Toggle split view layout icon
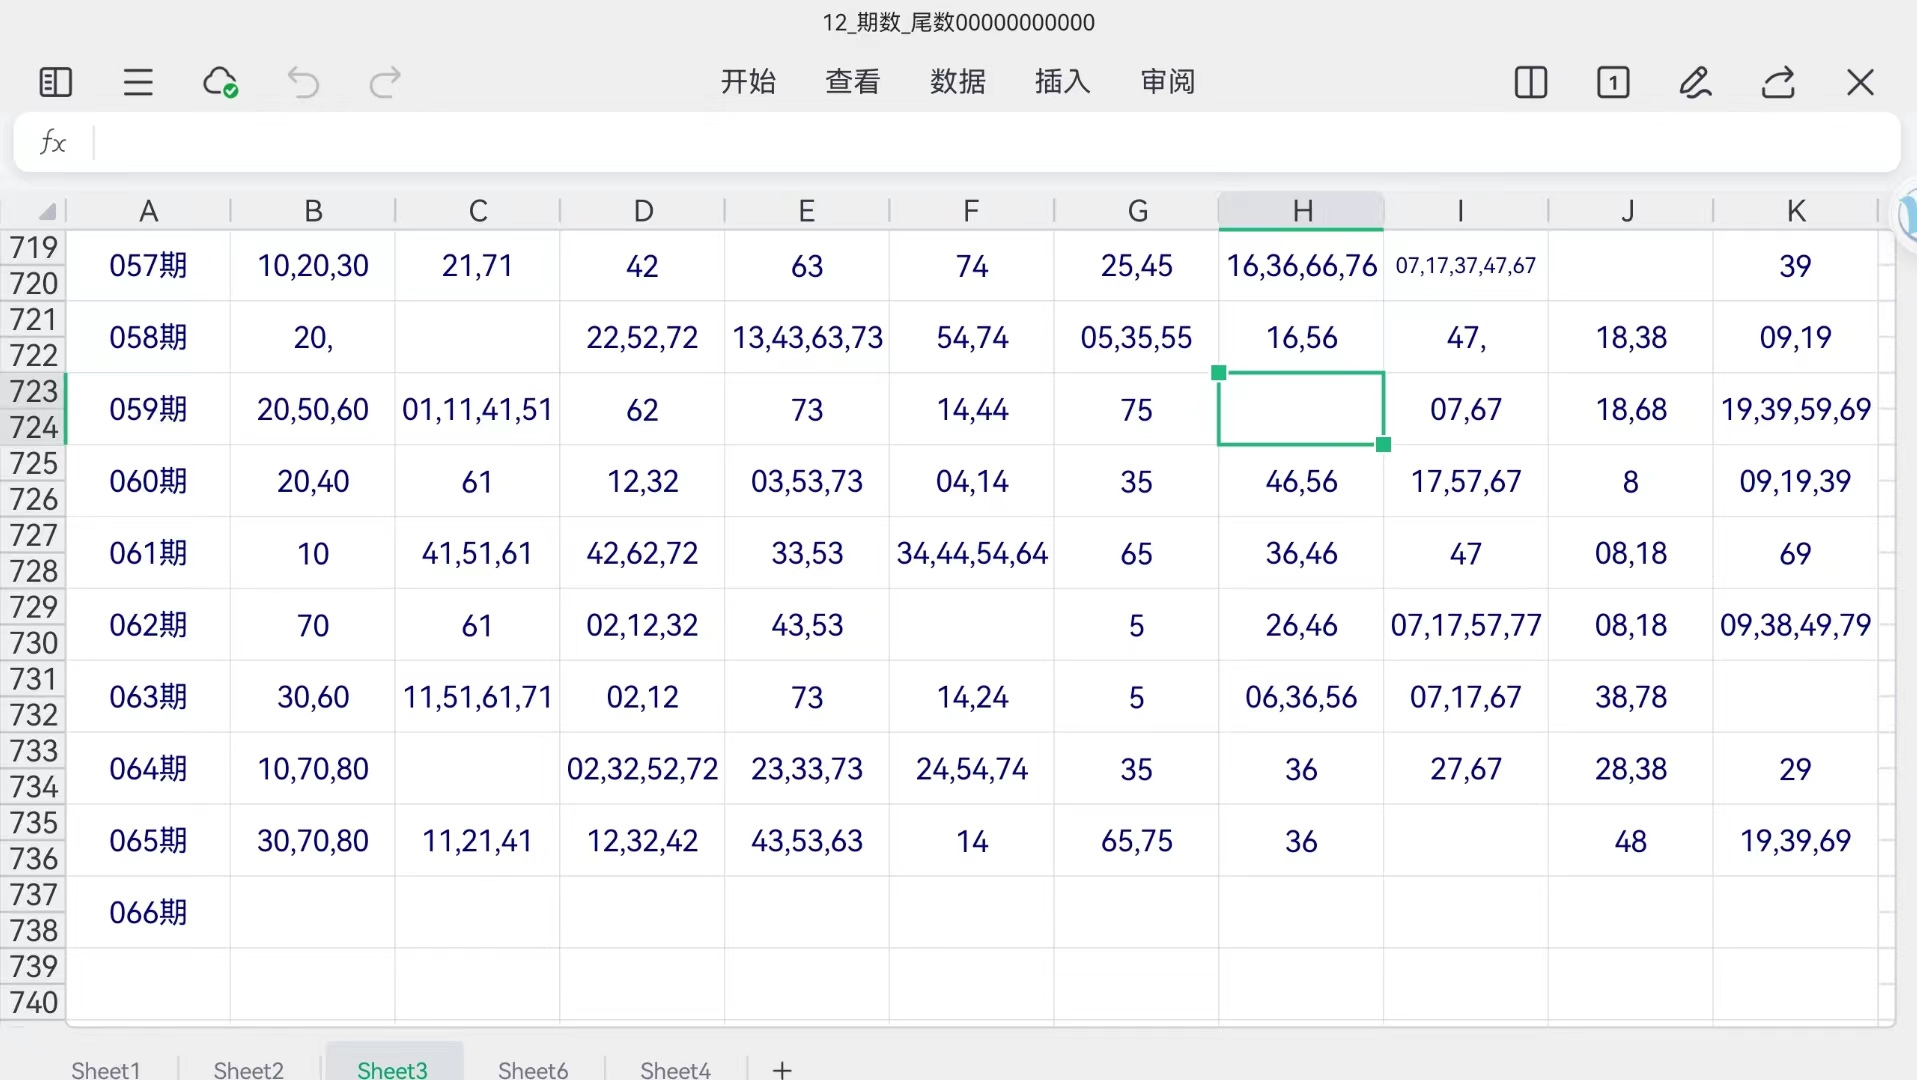Viewport: 1917px width, 1080px height. pyautogui.click(x=1531, y=82)
